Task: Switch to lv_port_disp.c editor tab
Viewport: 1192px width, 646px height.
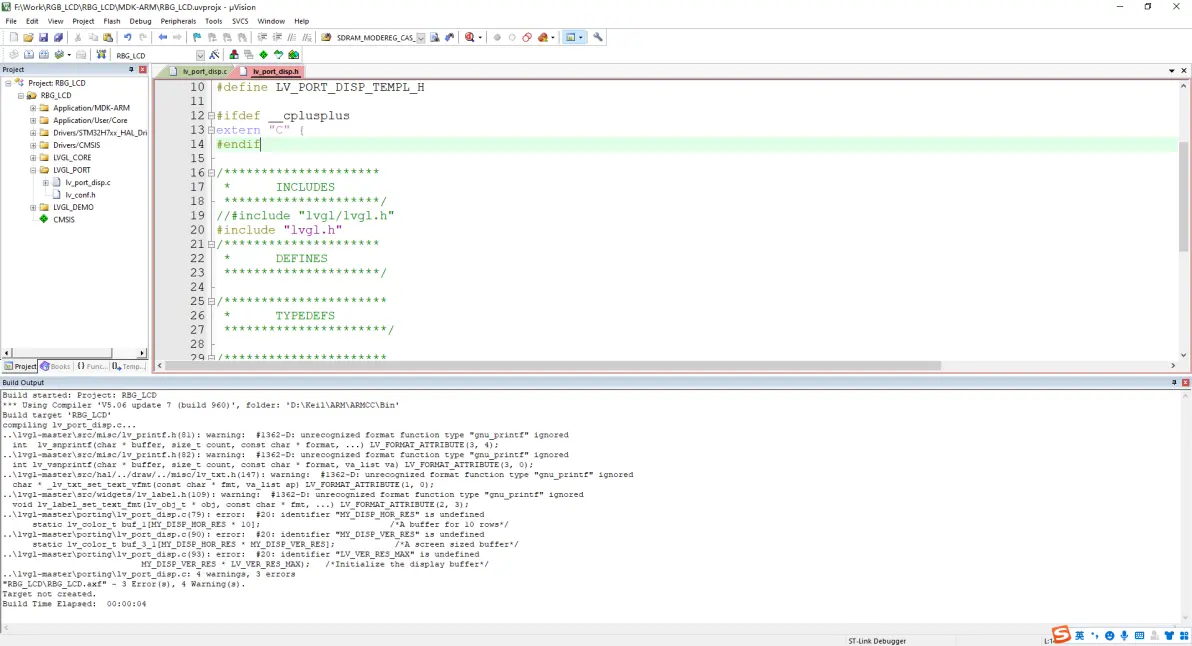Action: 198,72
